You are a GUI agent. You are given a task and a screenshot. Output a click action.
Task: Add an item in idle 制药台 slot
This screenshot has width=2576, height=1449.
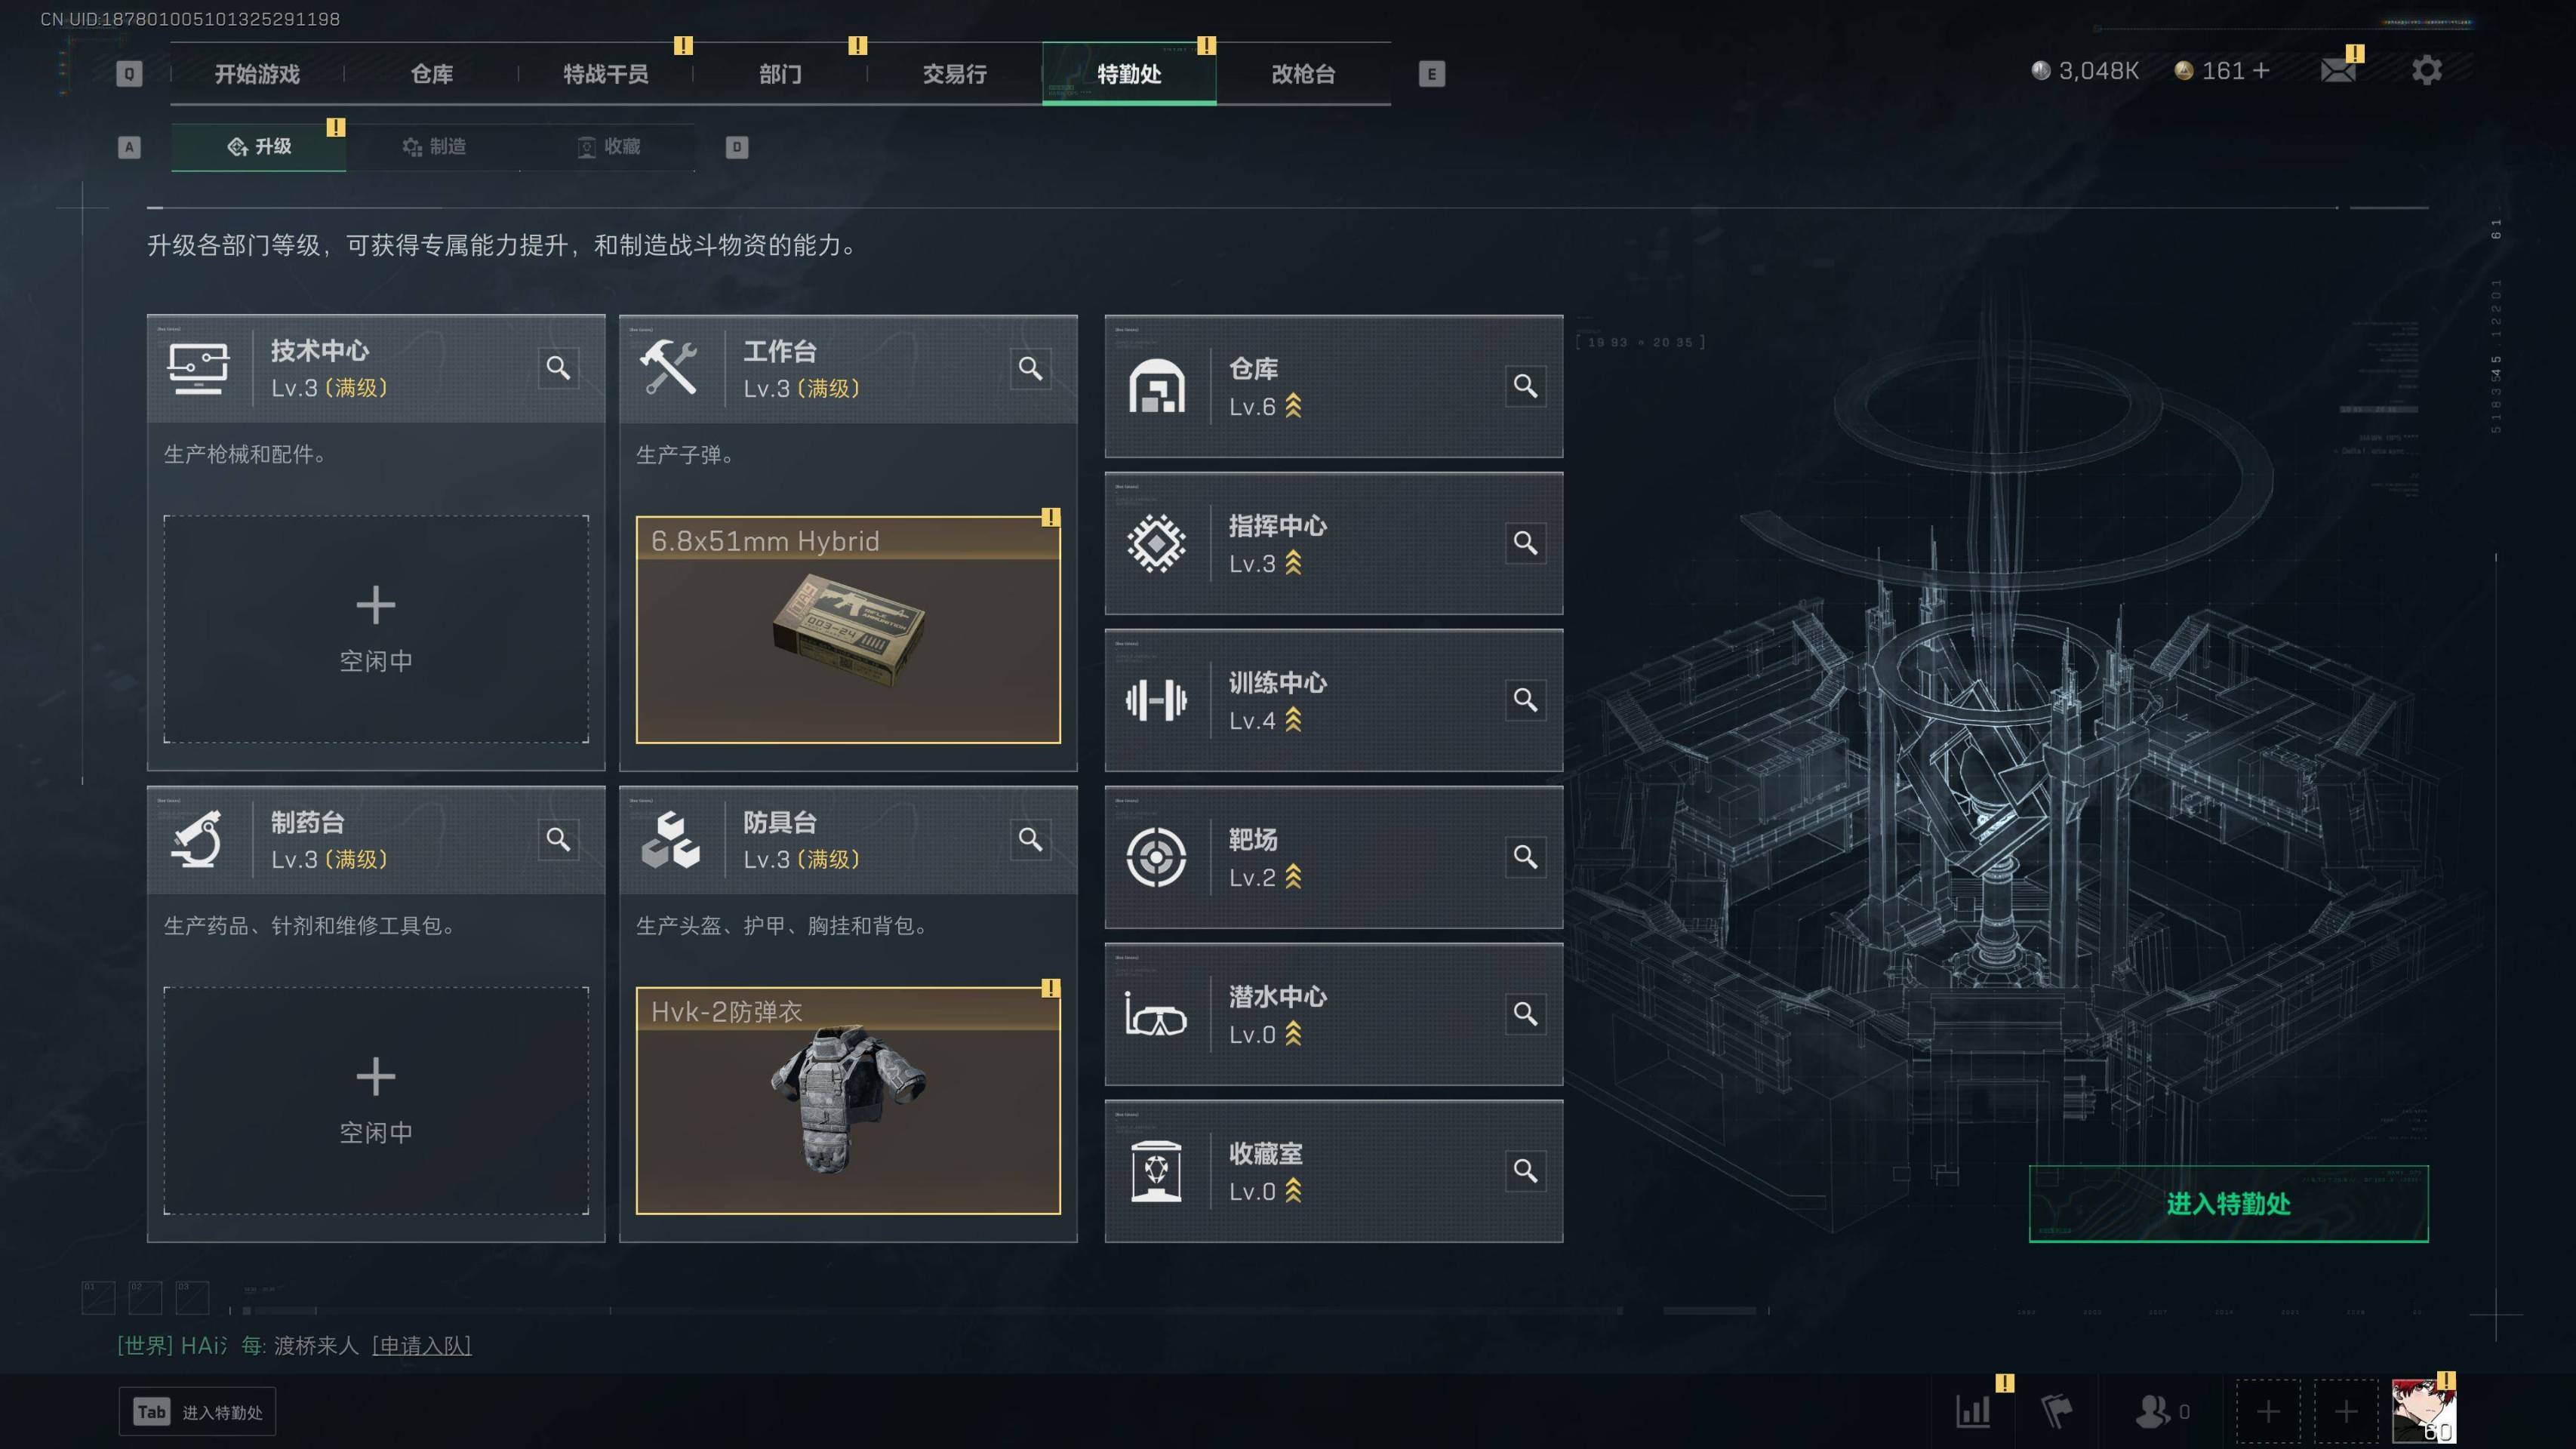pyautogui.click(x=376, y=1101)
